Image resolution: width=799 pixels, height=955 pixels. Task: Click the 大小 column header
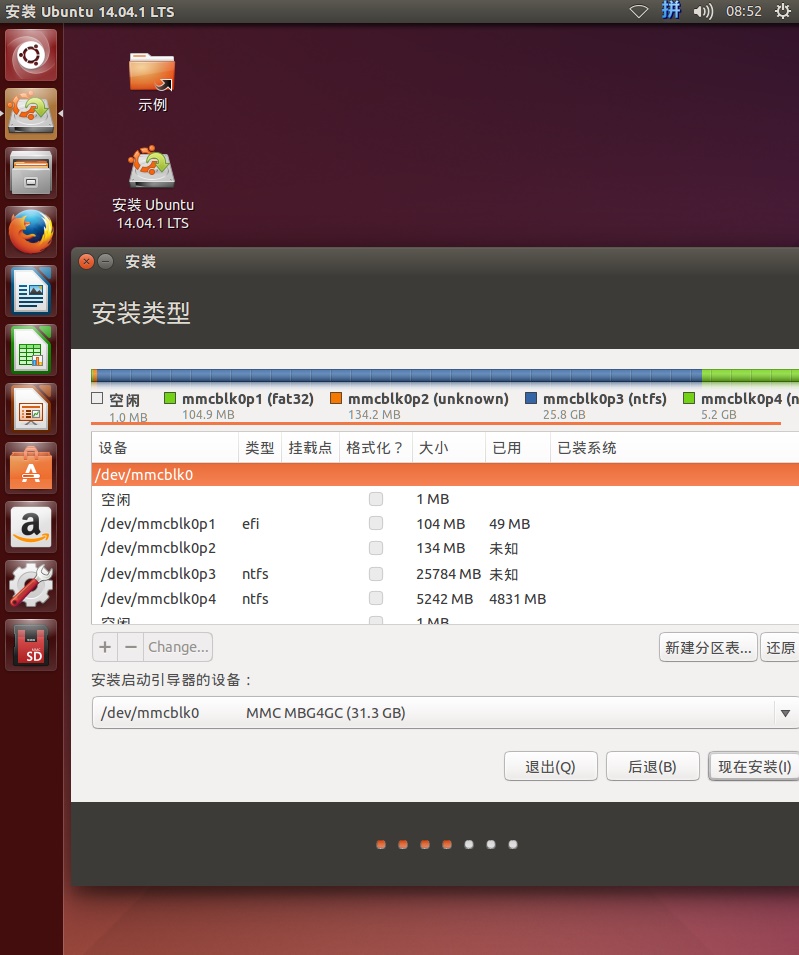(449, 448)
